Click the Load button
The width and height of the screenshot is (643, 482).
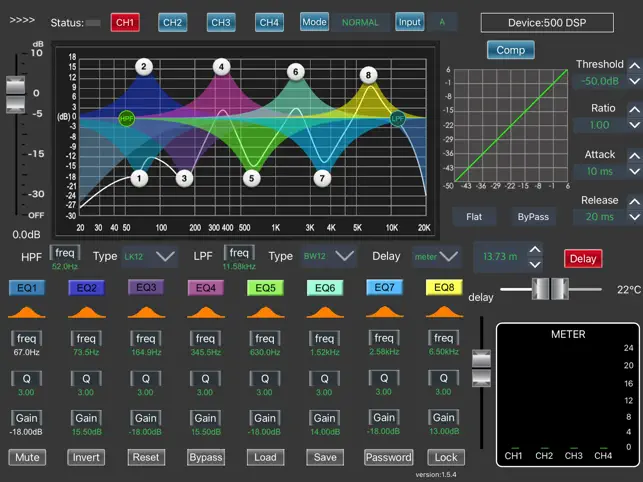point(265,457)
